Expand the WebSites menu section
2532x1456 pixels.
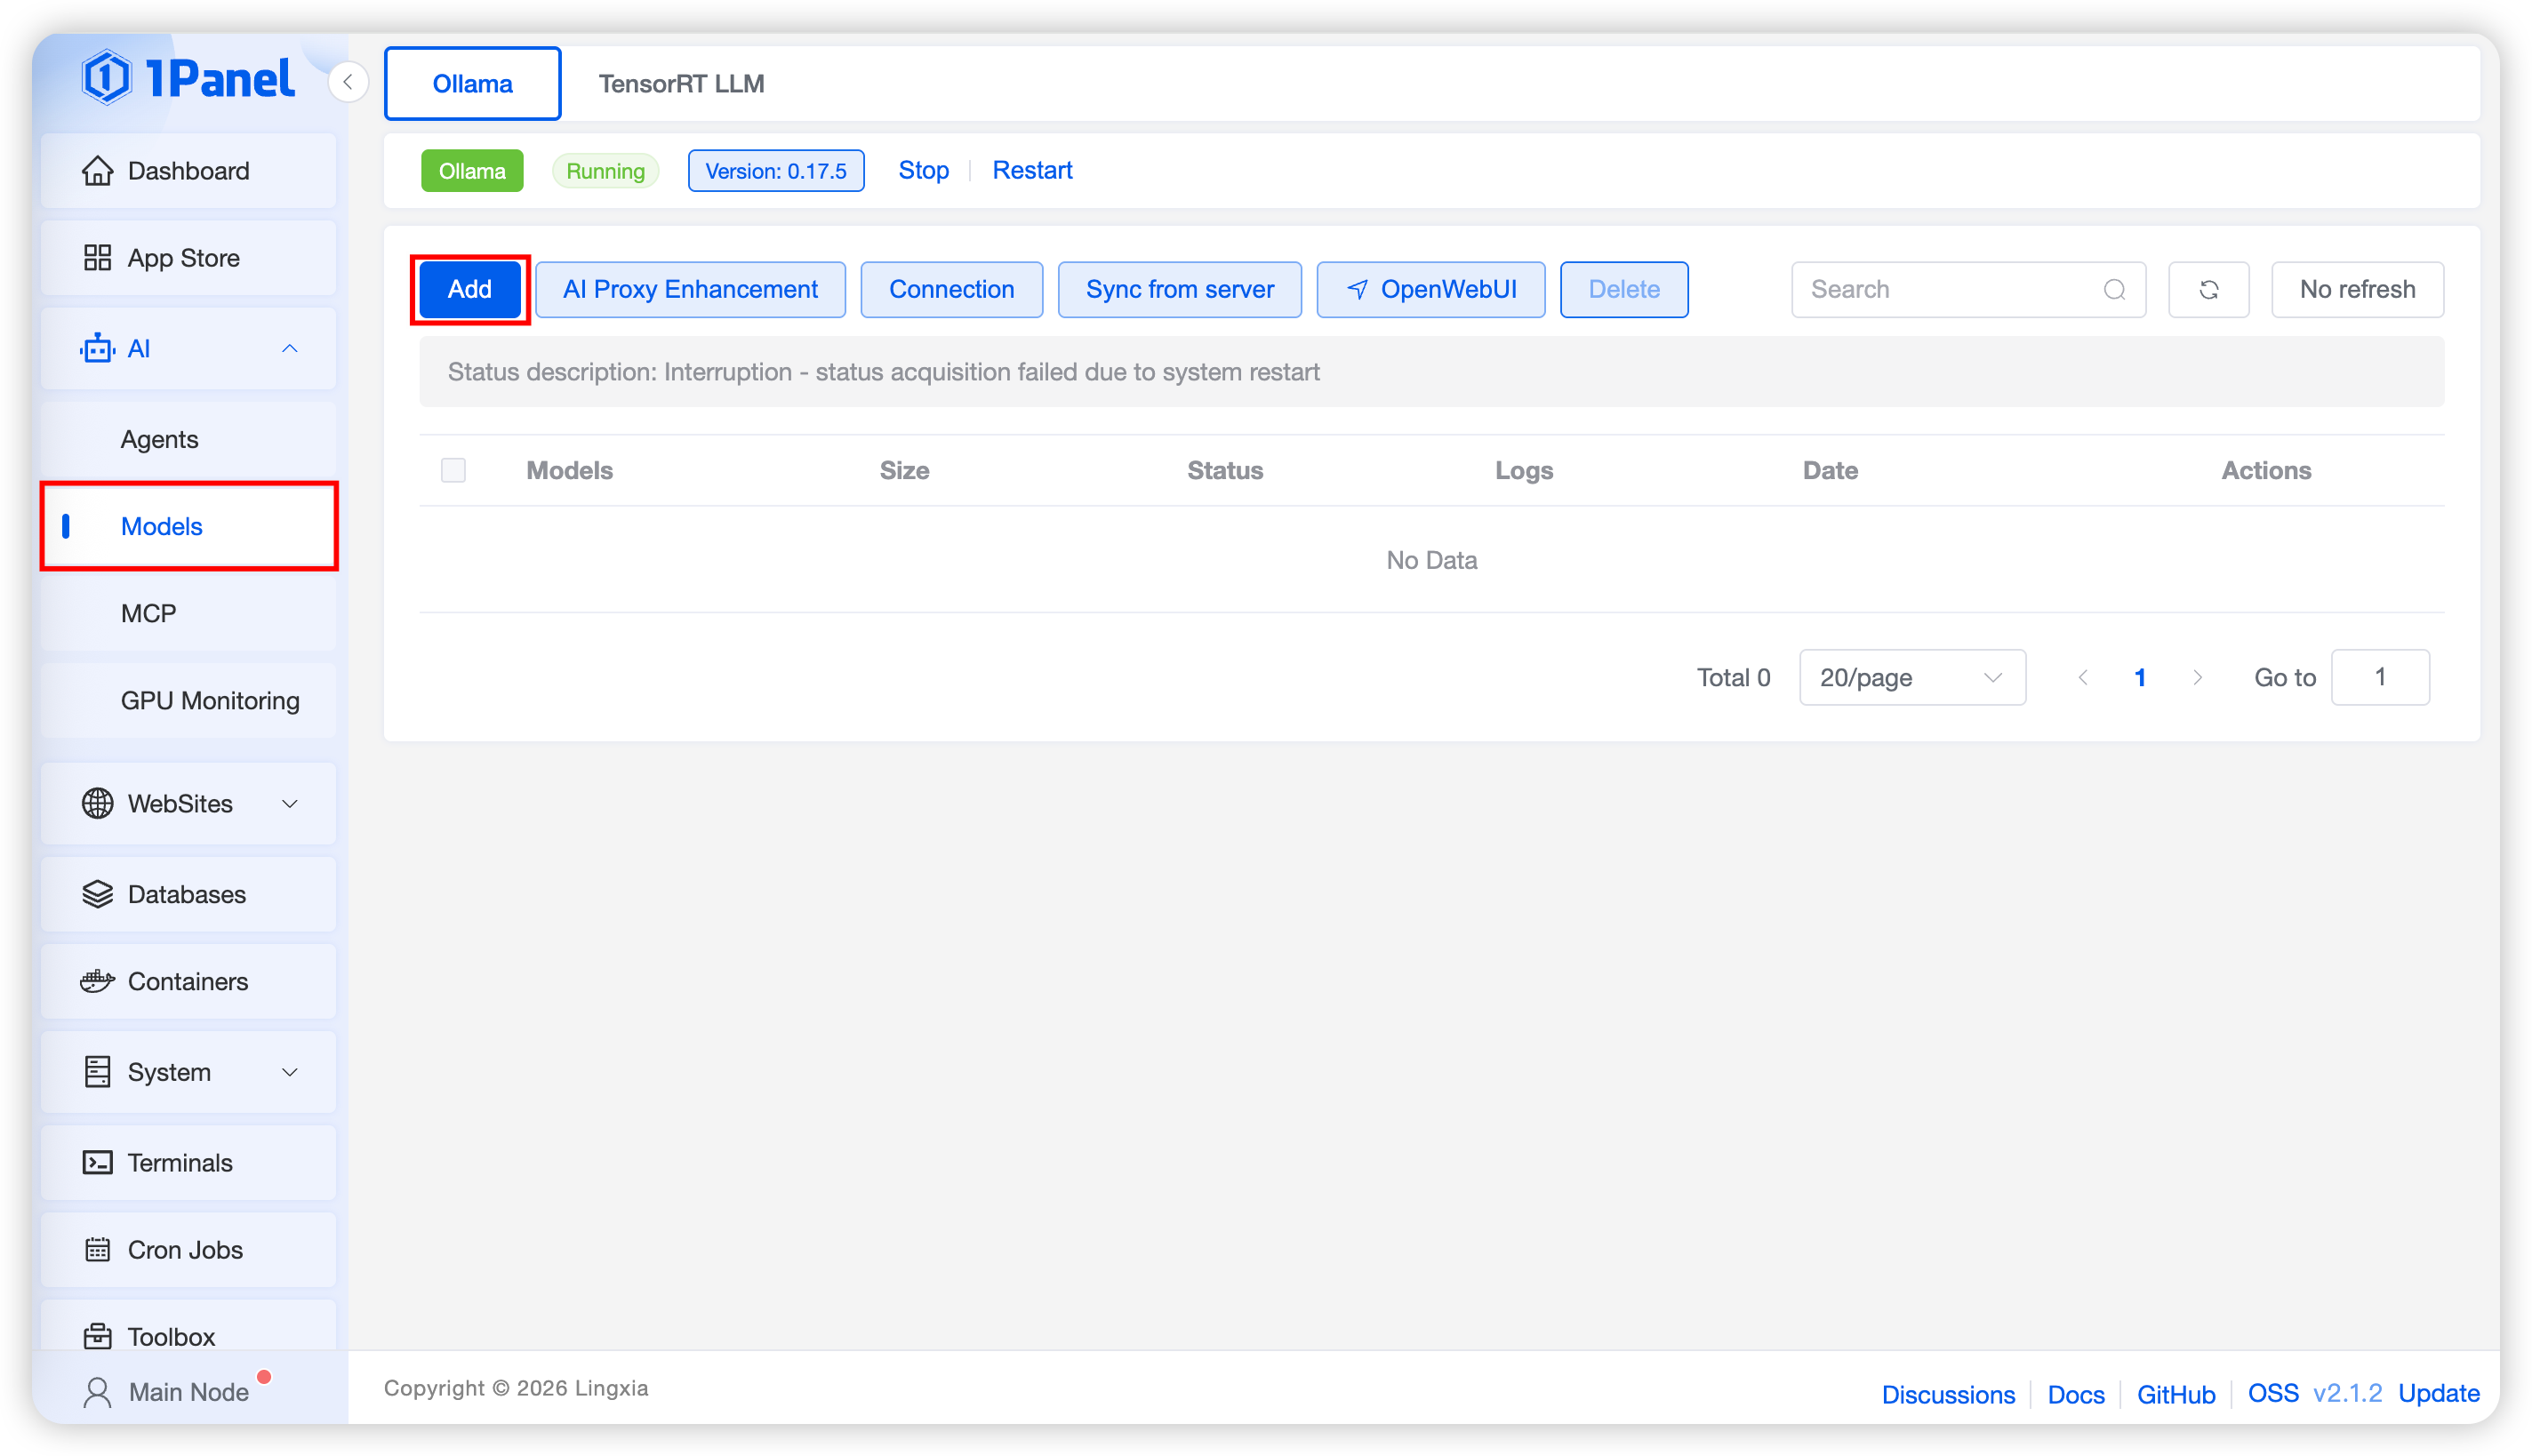(290, 804)
